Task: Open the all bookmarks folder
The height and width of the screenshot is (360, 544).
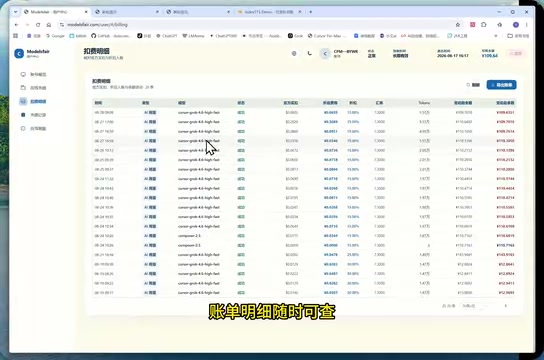Action: coord(518,36)
